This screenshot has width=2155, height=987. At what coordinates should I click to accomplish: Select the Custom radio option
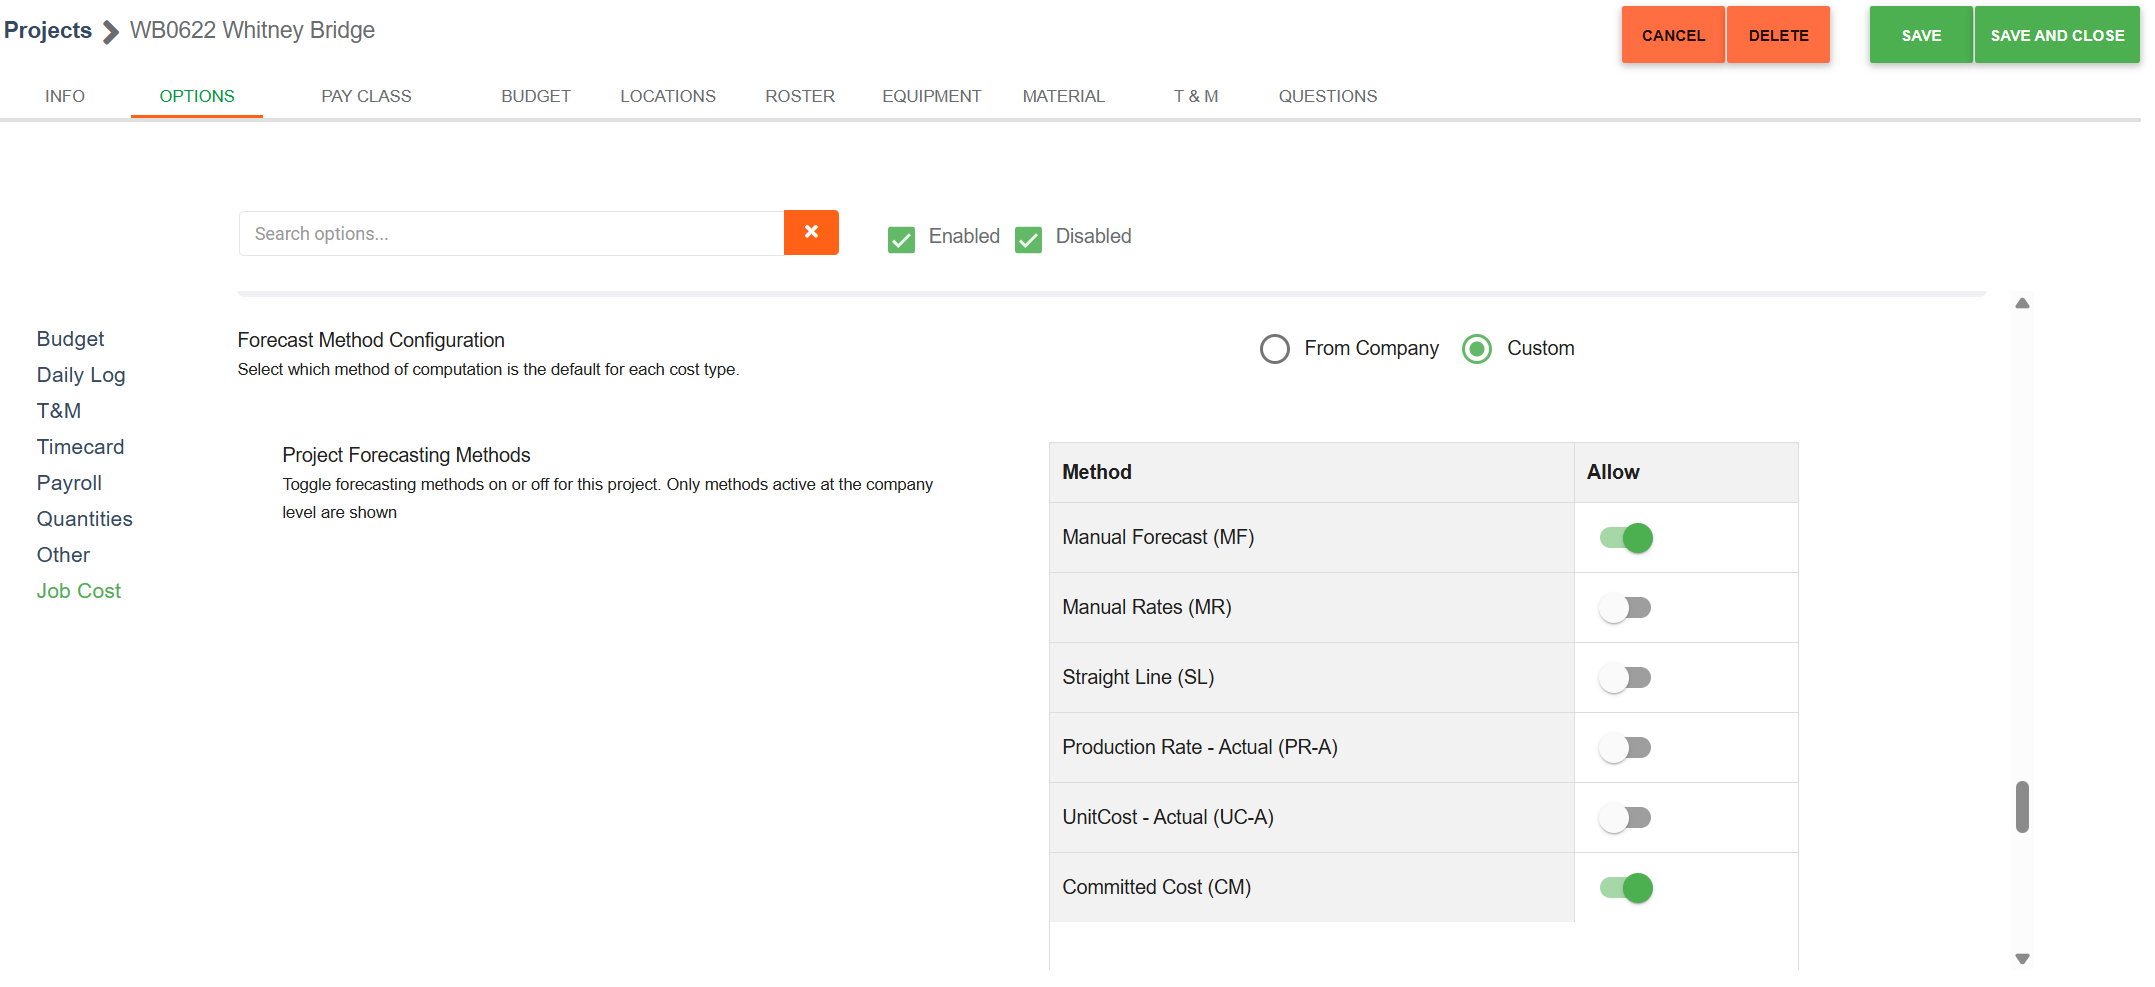1476,349
